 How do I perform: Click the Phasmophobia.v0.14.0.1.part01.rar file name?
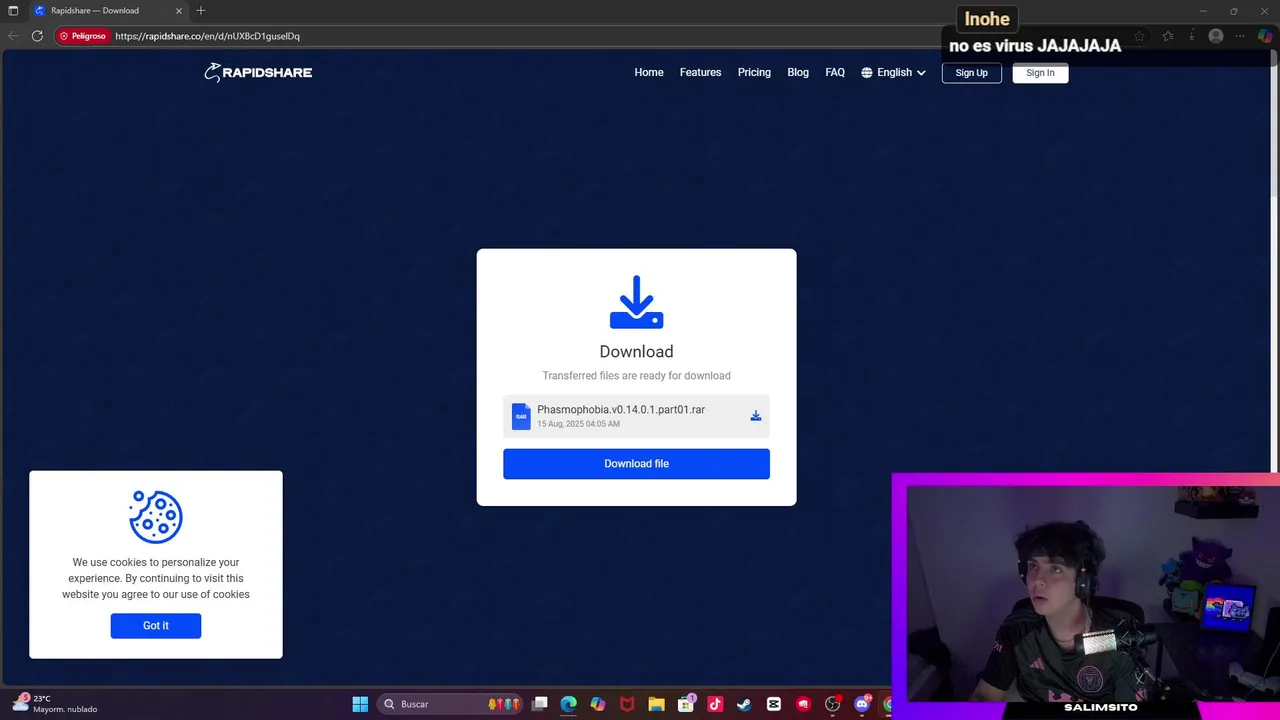[x=621, y=410]
